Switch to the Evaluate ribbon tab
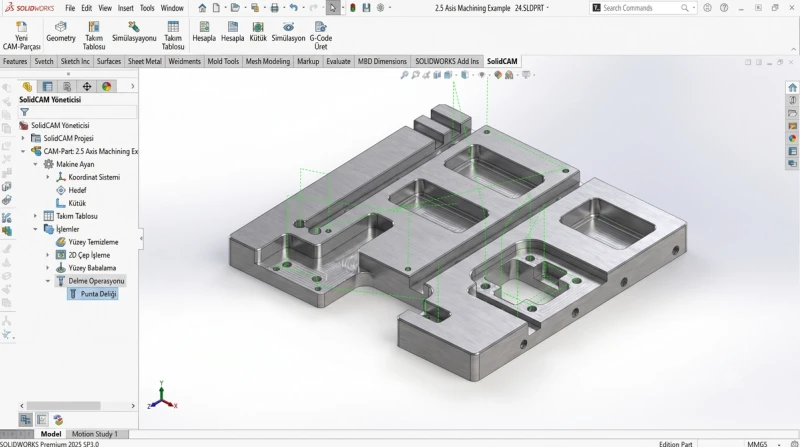Viewport: 800px width, 447px height. (338, 61)
